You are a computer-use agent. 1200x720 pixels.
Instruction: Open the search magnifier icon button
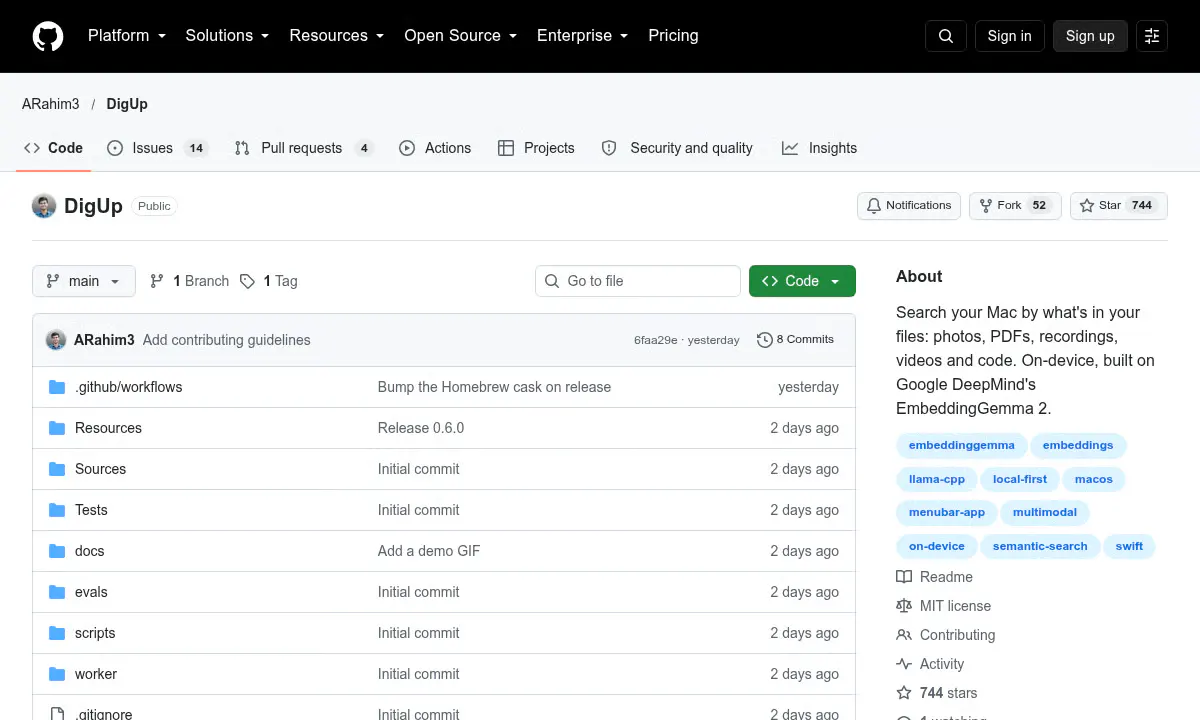pos(946,36)
